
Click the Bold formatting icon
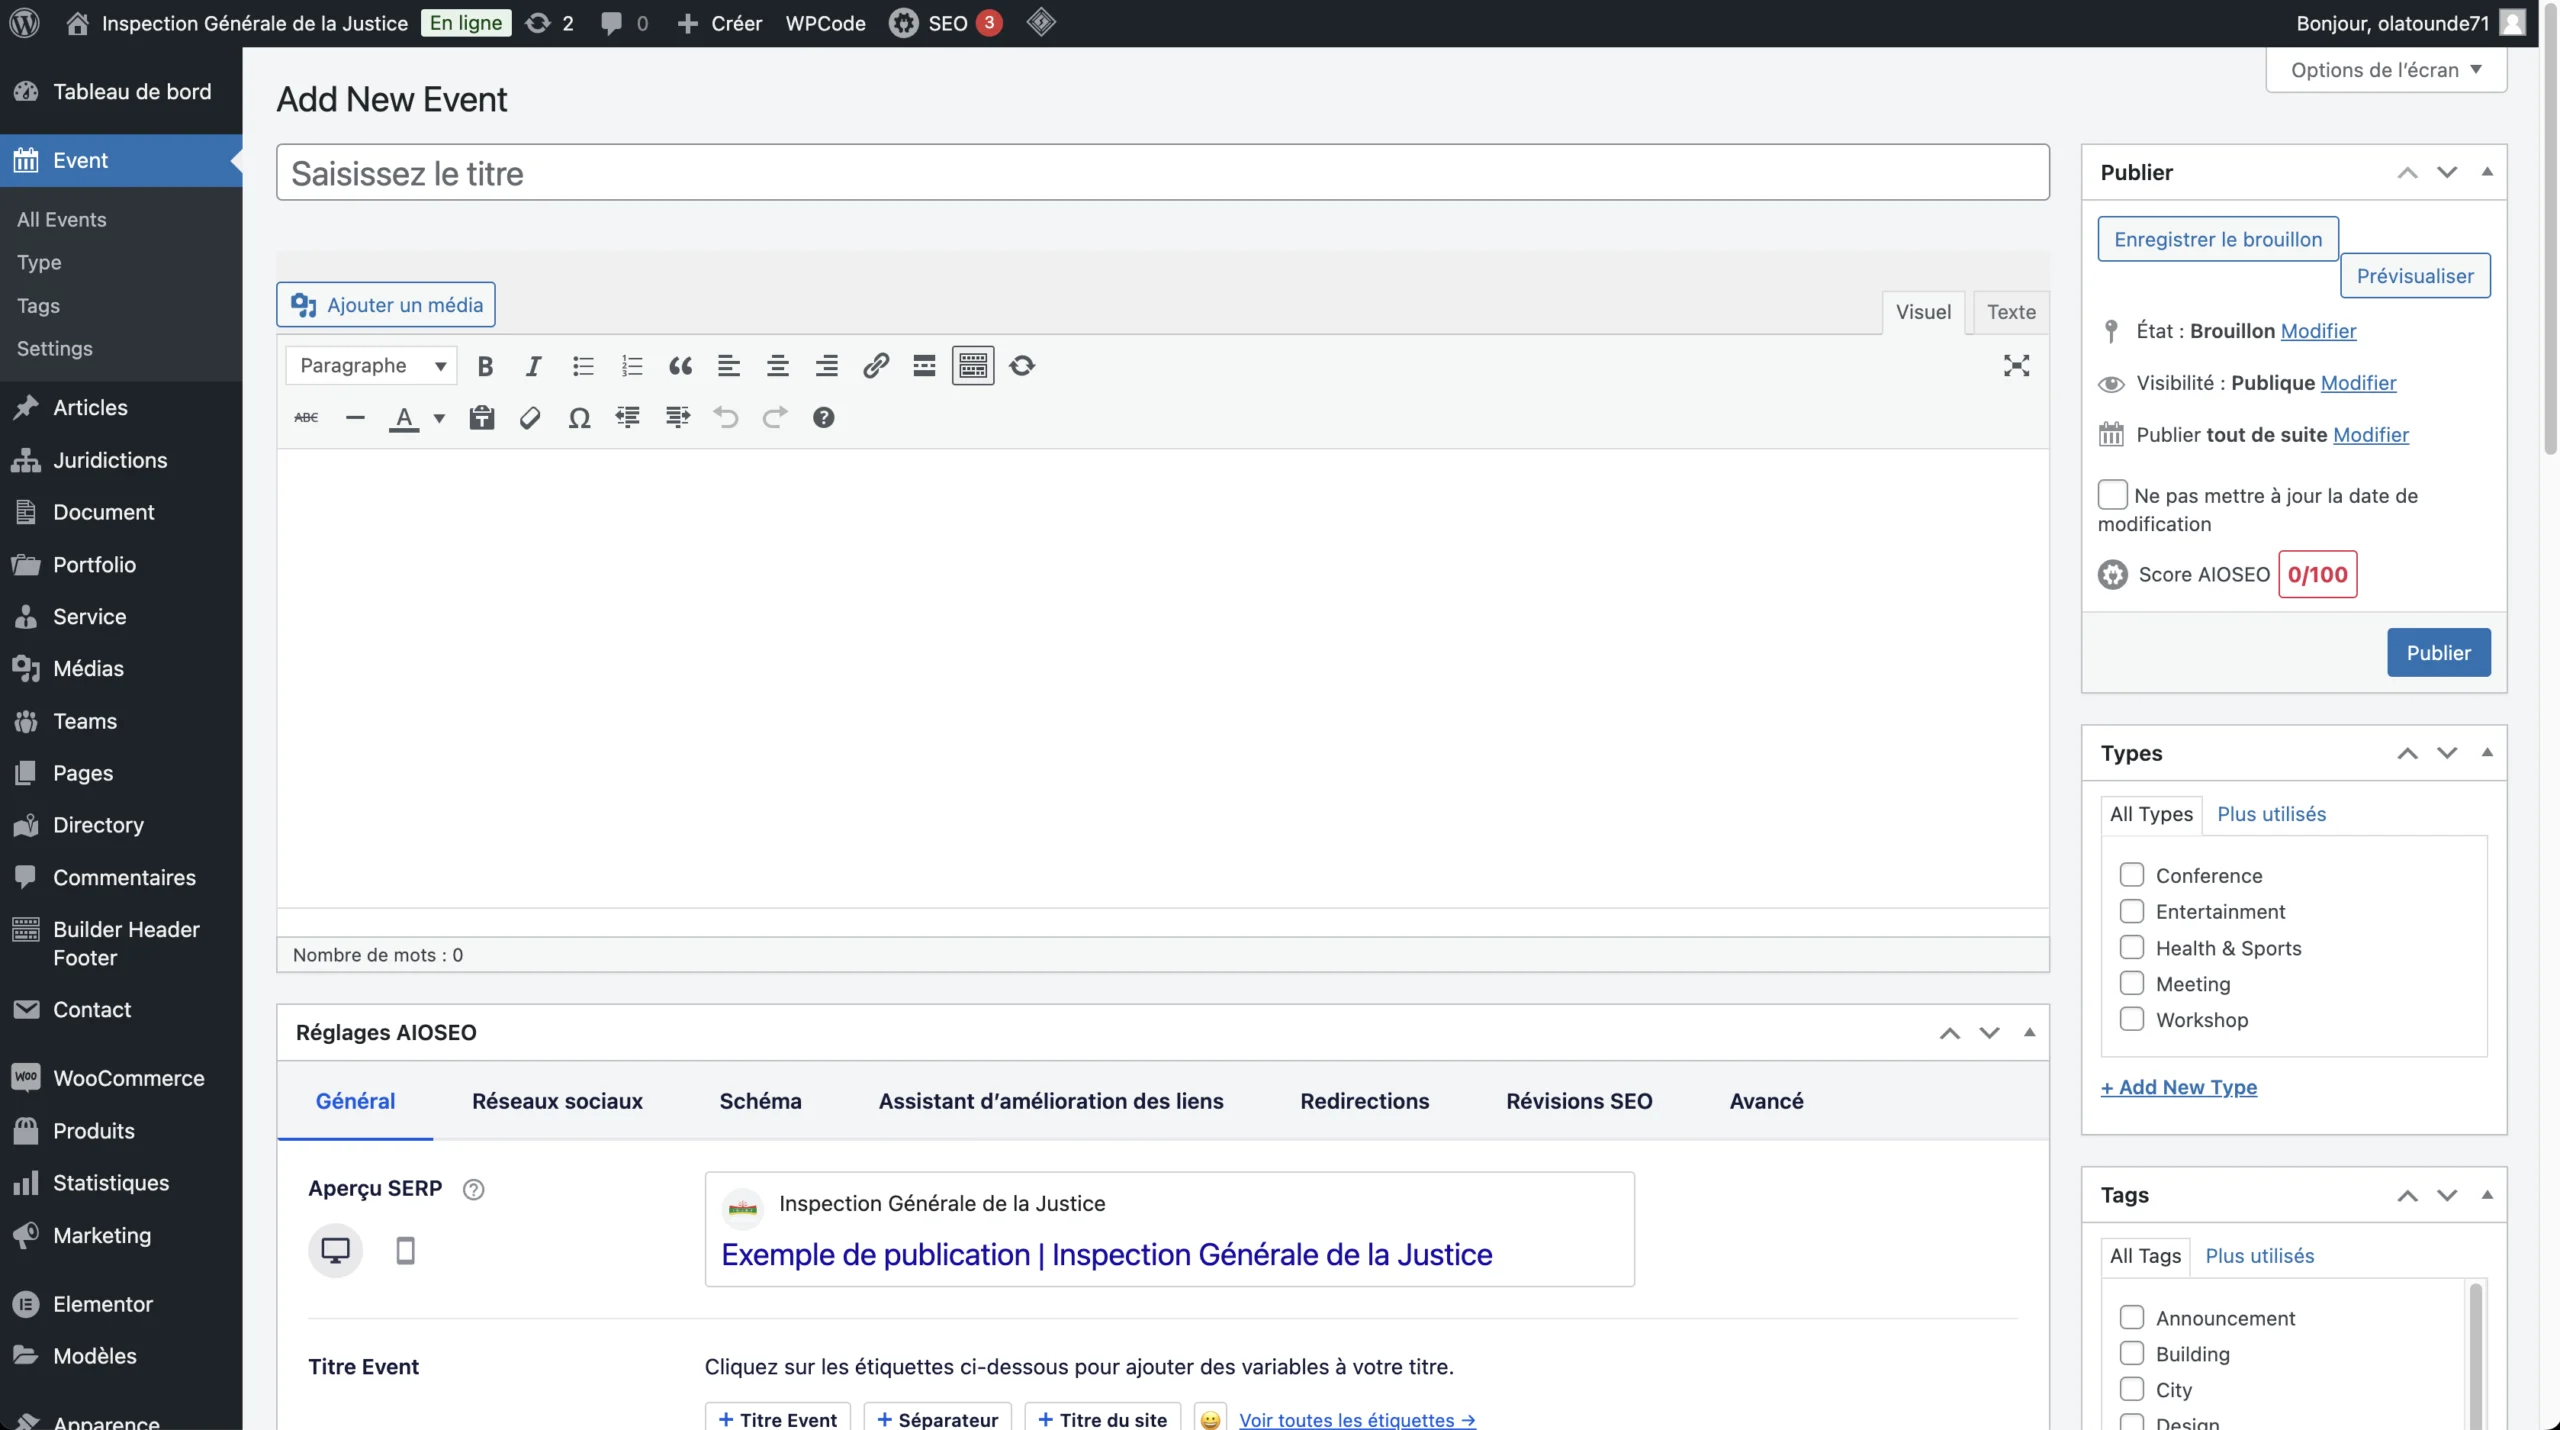(485, 366)
